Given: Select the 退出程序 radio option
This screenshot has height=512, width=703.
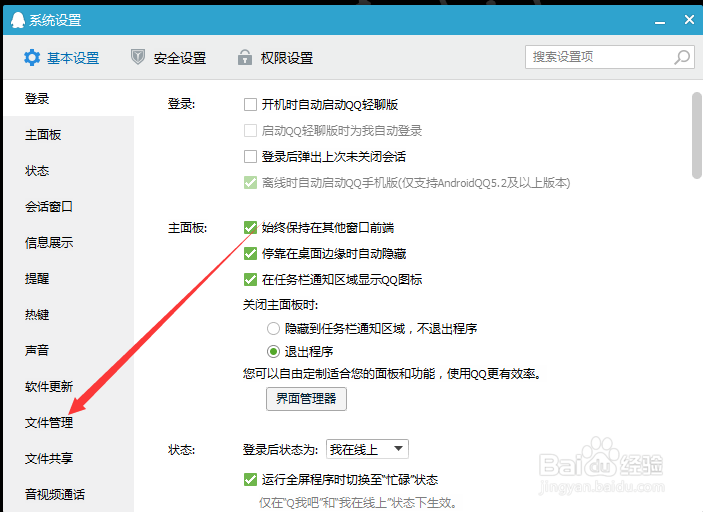Looking at the screenshot, I should [273, 351].
